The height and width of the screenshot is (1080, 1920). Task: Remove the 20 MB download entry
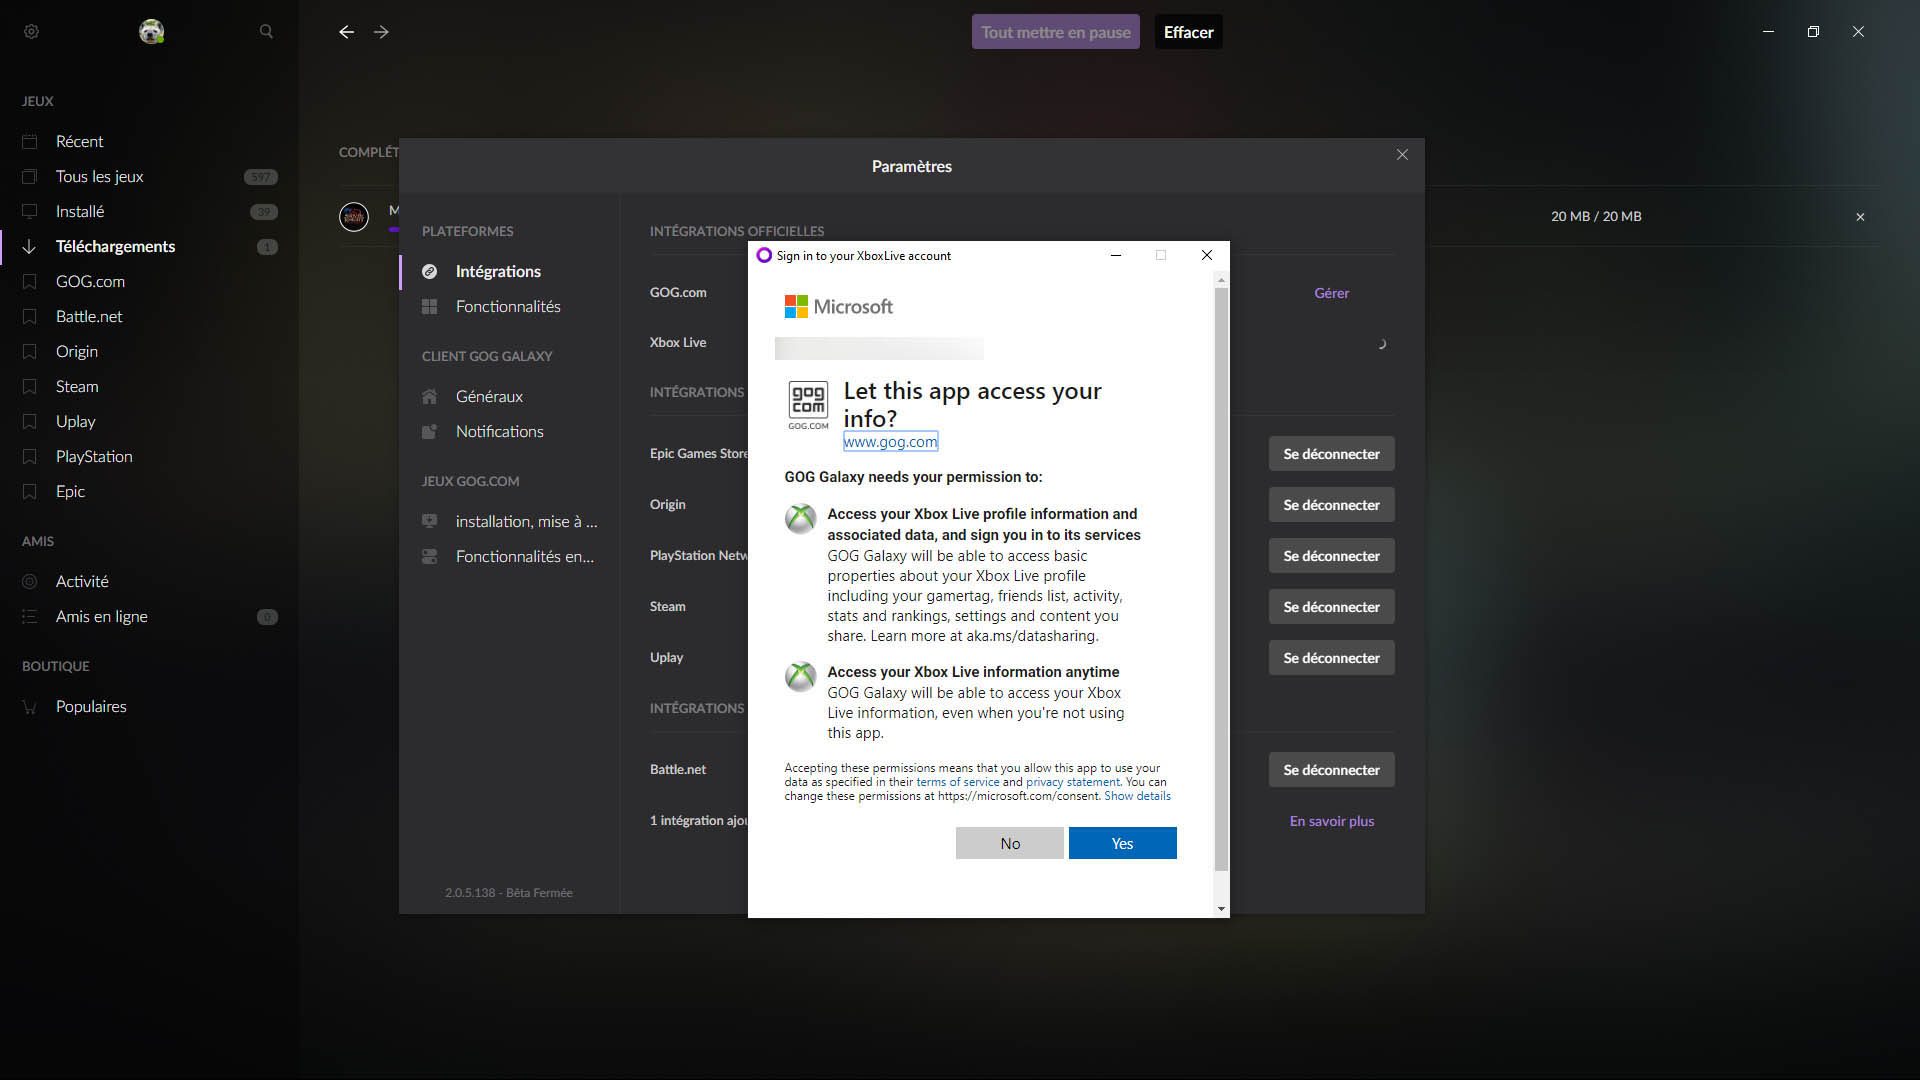(x=1860, y=217)
